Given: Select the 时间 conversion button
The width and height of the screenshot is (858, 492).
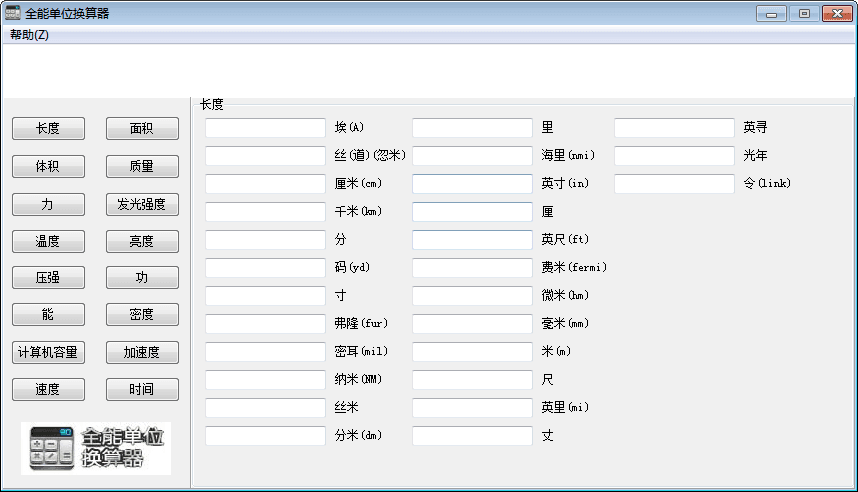Looking at the screenshot, I should click(142, 390).
